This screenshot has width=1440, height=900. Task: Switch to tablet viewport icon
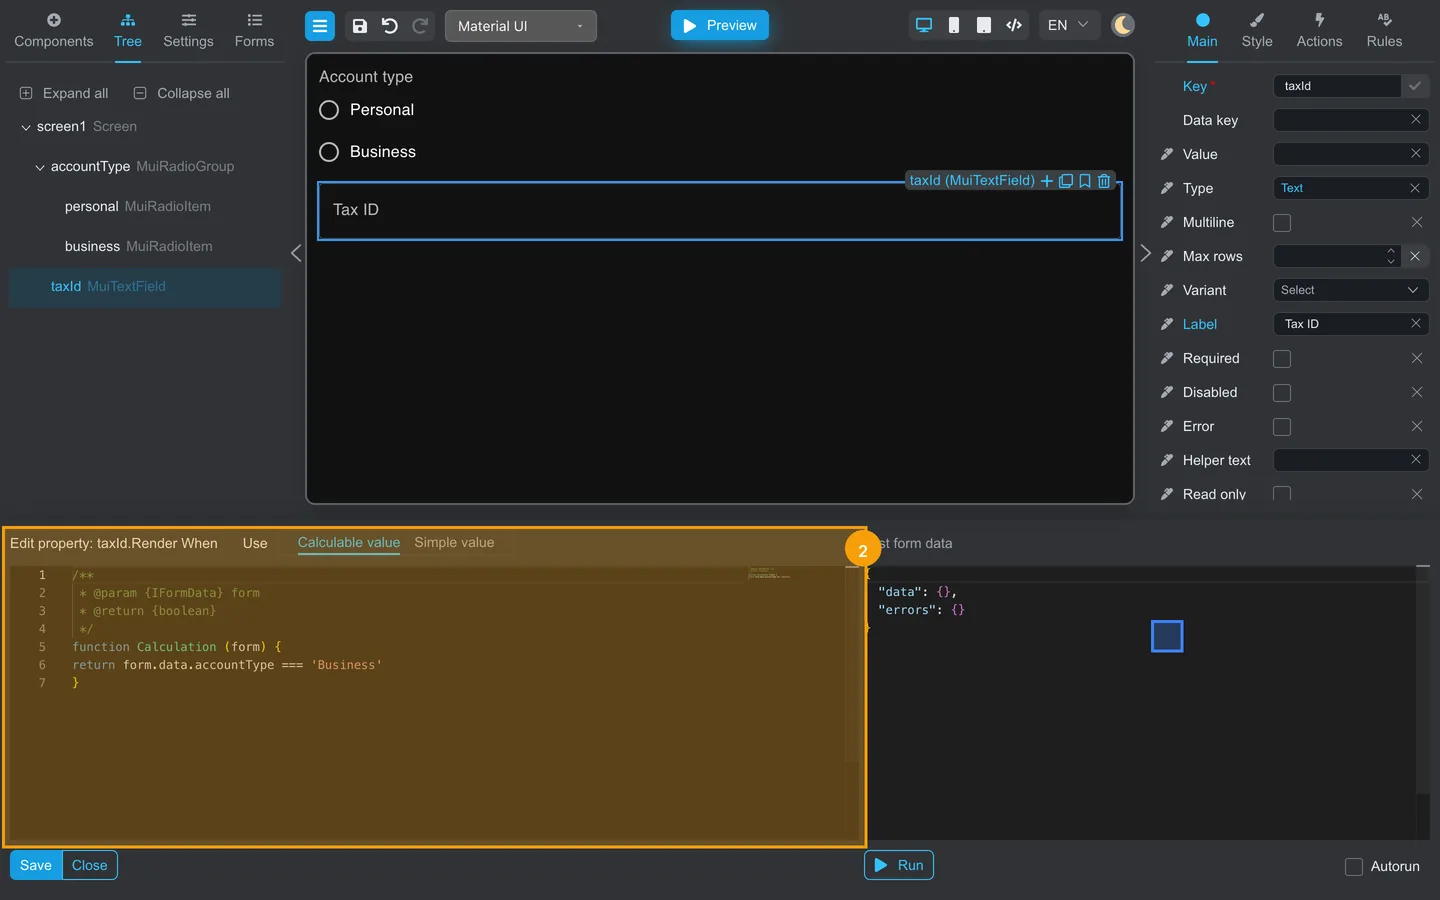[x=984, y=25]
